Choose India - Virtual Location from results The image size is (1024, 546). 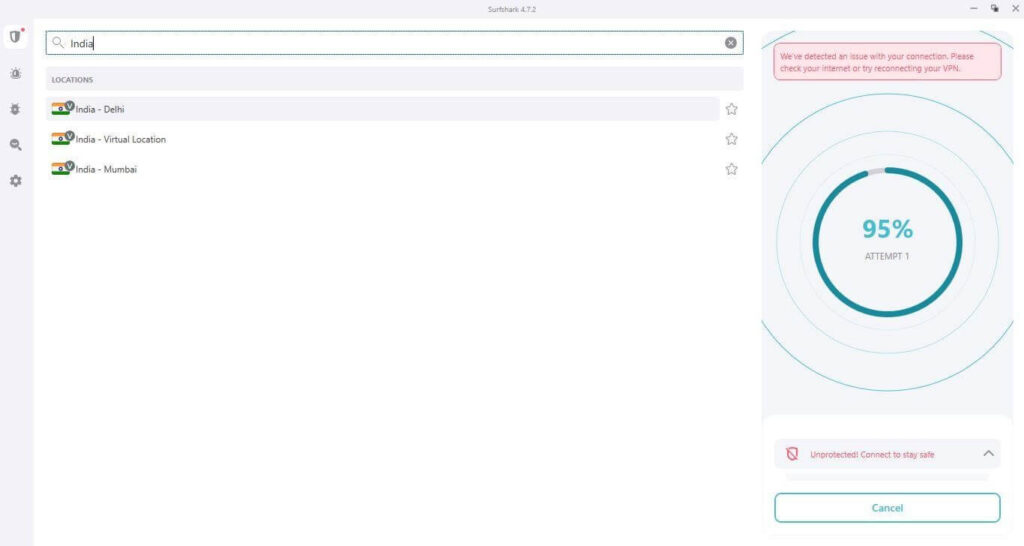tap(121, 139)
